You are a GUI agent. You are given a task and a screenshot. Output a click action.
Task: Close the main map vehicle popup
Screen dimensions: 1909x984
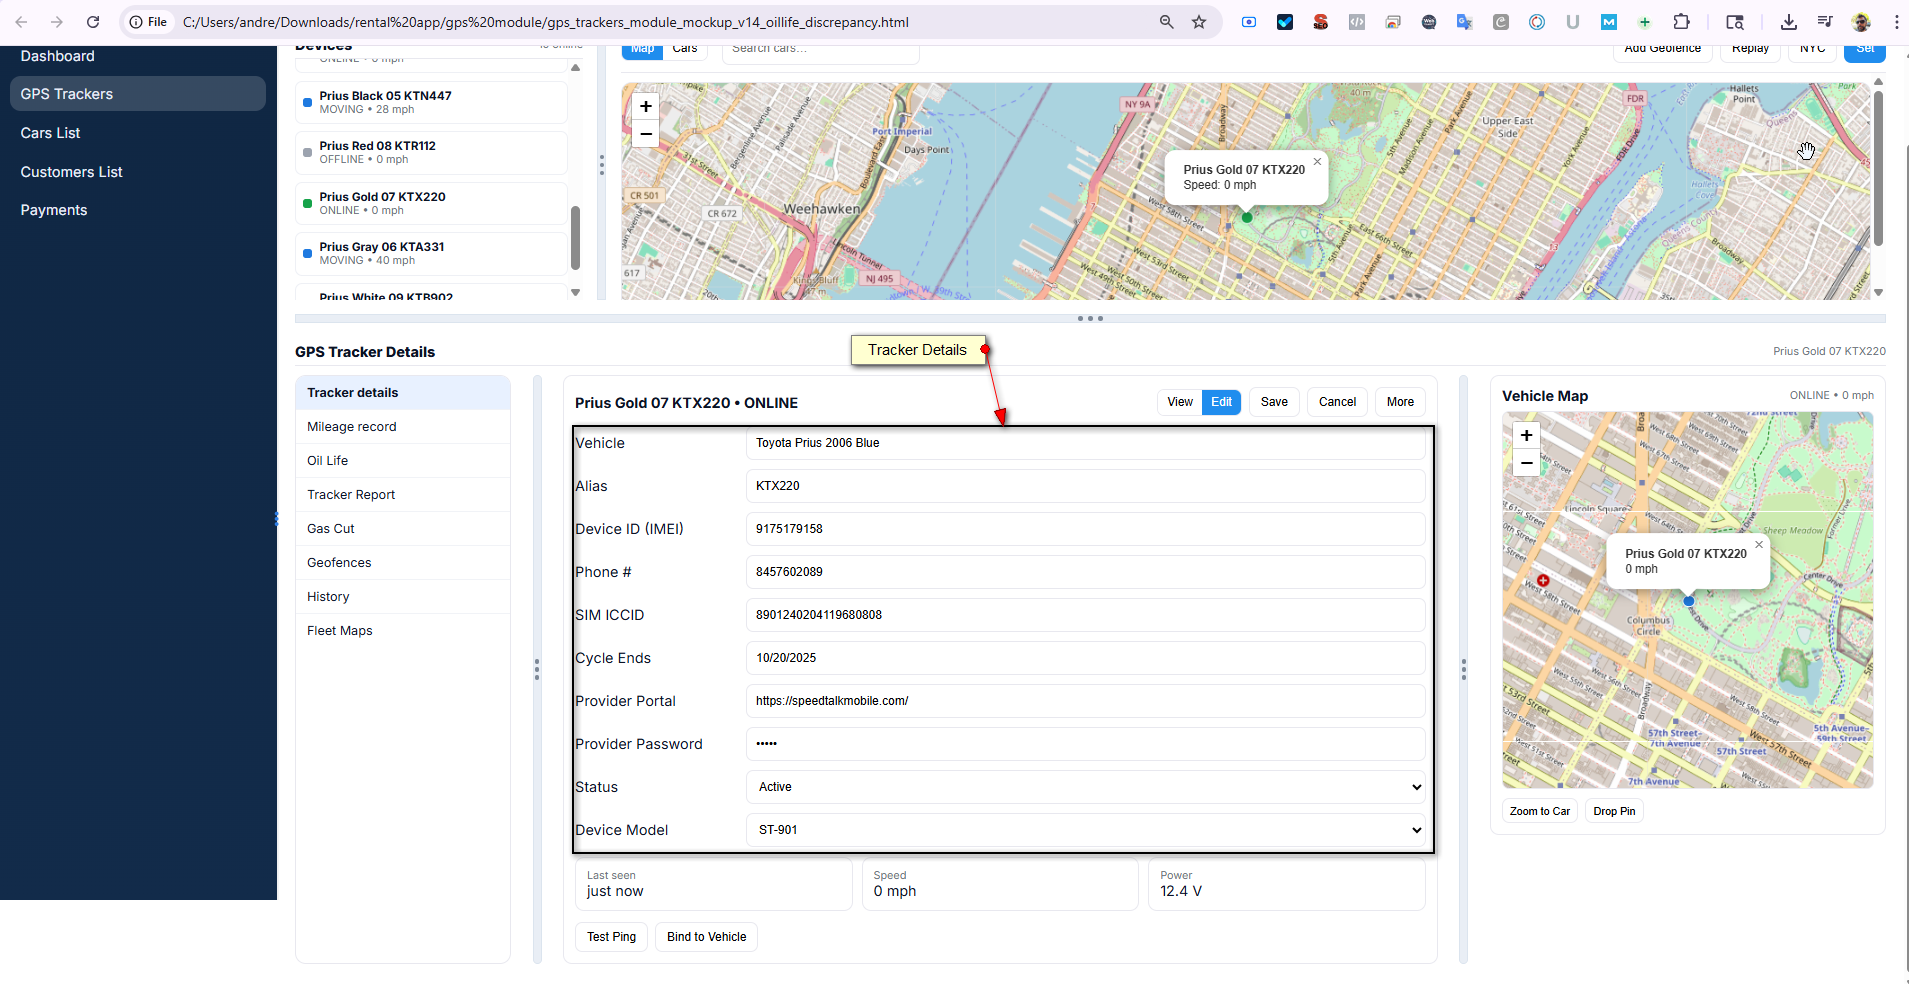click(1317, 162)
